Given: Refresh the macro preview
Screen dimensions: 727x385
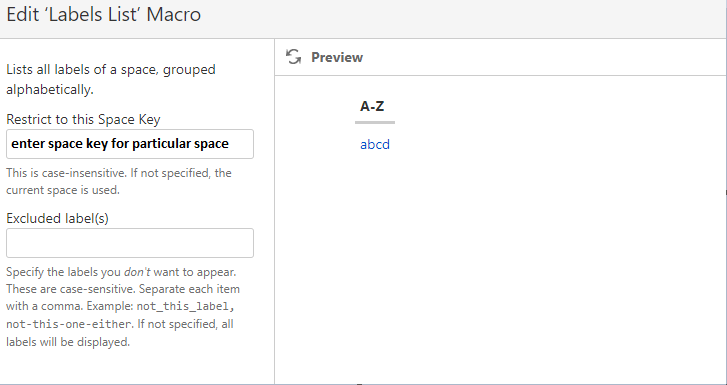Looking at the screenshot, I should point(293,57).
